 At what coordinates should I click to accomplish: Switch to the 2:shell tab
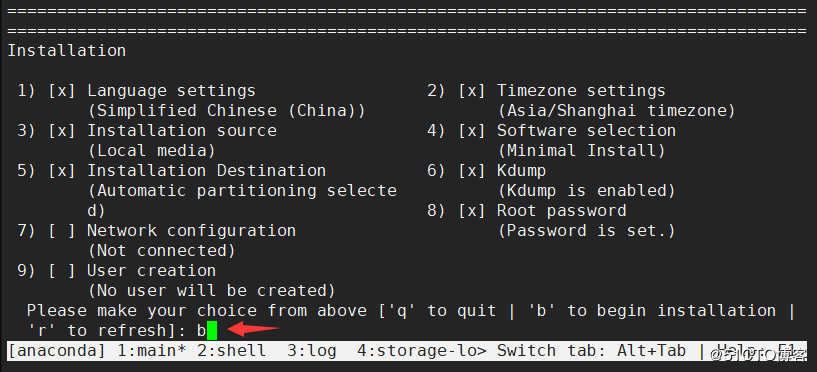click(x=231, y=351)
